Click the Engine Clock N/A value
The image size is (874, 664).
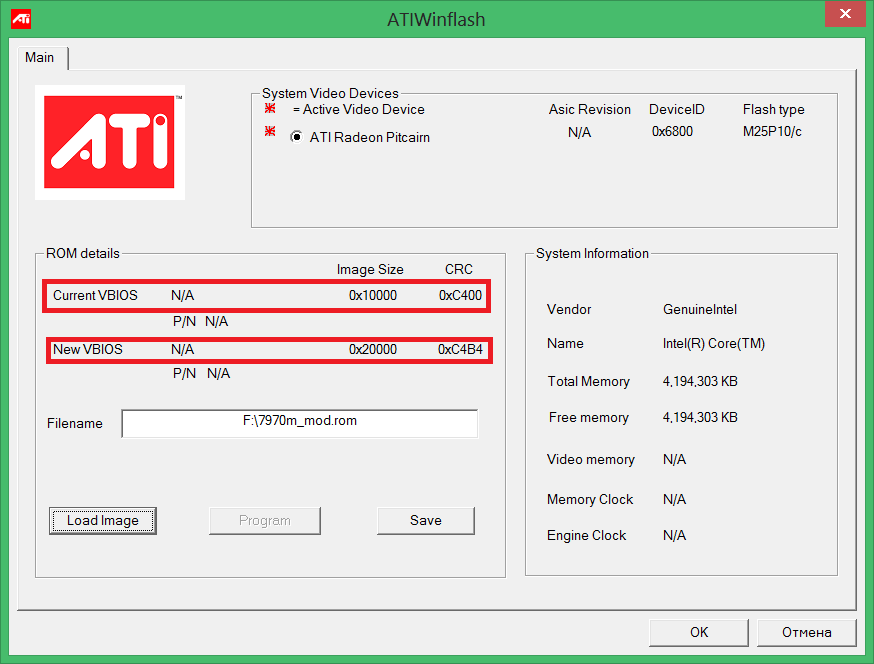coord(674,536)
